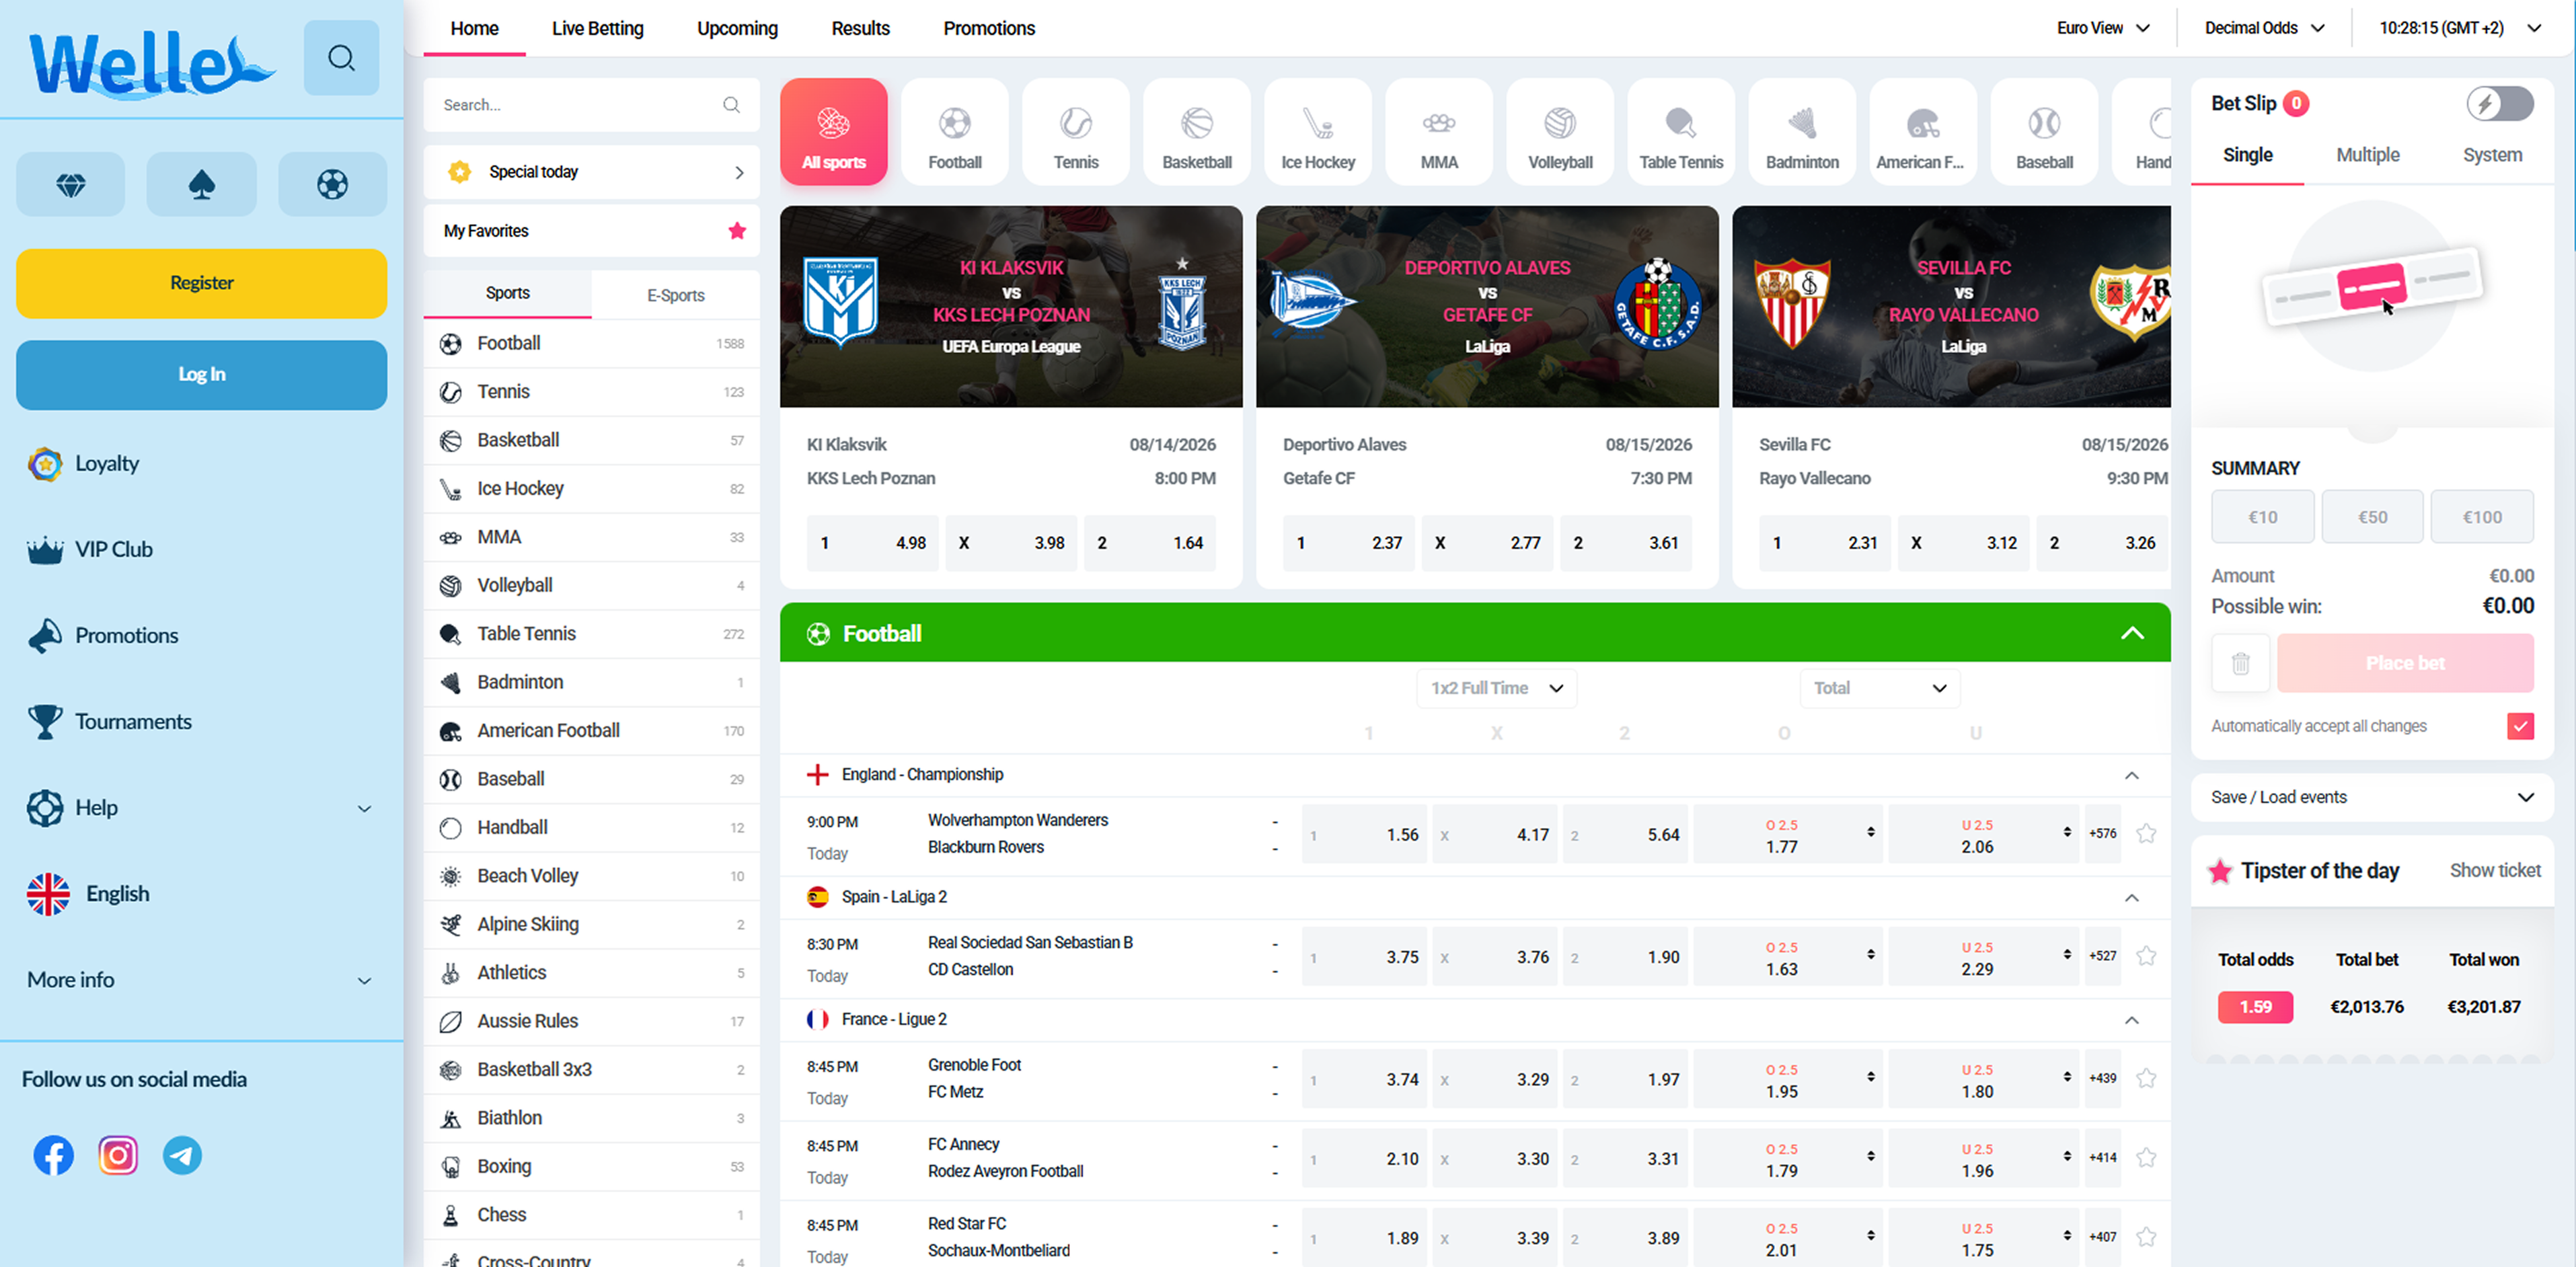Open Table Tennis in sports list

tap(591, 633)
